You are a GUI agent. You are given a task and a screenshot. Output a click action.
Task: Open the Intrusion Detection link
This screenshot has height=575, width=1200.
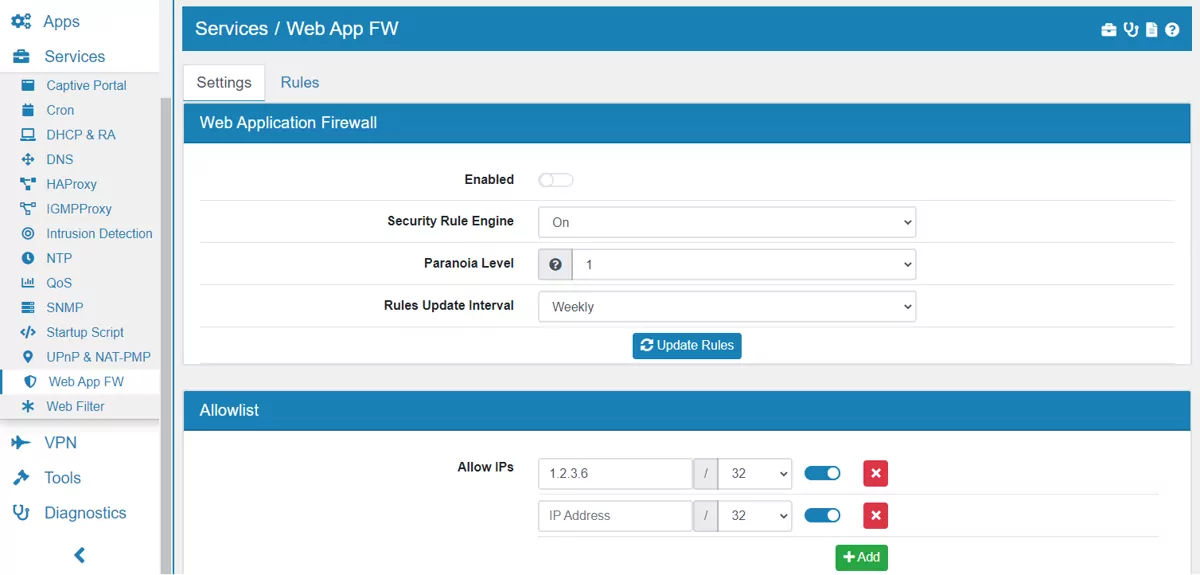[x=99, y=233]
